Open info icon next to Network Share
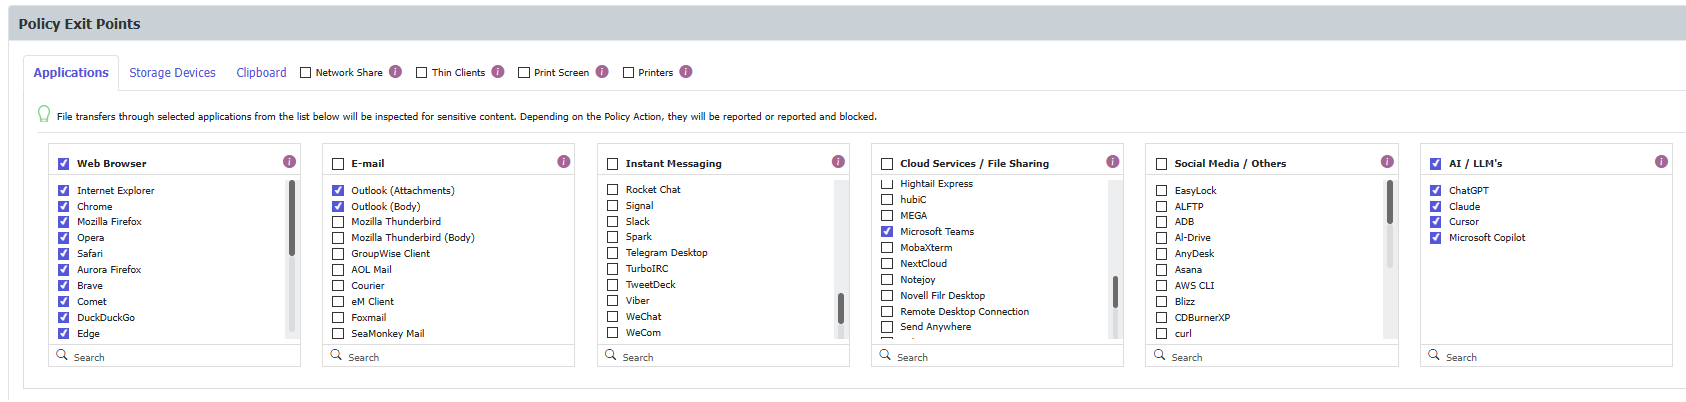Screen dimensions: 1686x402 (x=395, y=72)
